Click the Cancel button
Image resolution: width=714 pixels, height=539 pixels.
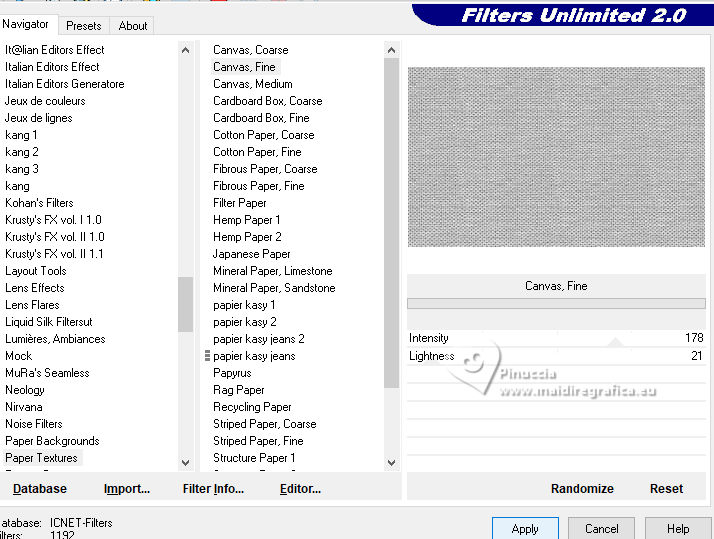(x=601, y=529)
